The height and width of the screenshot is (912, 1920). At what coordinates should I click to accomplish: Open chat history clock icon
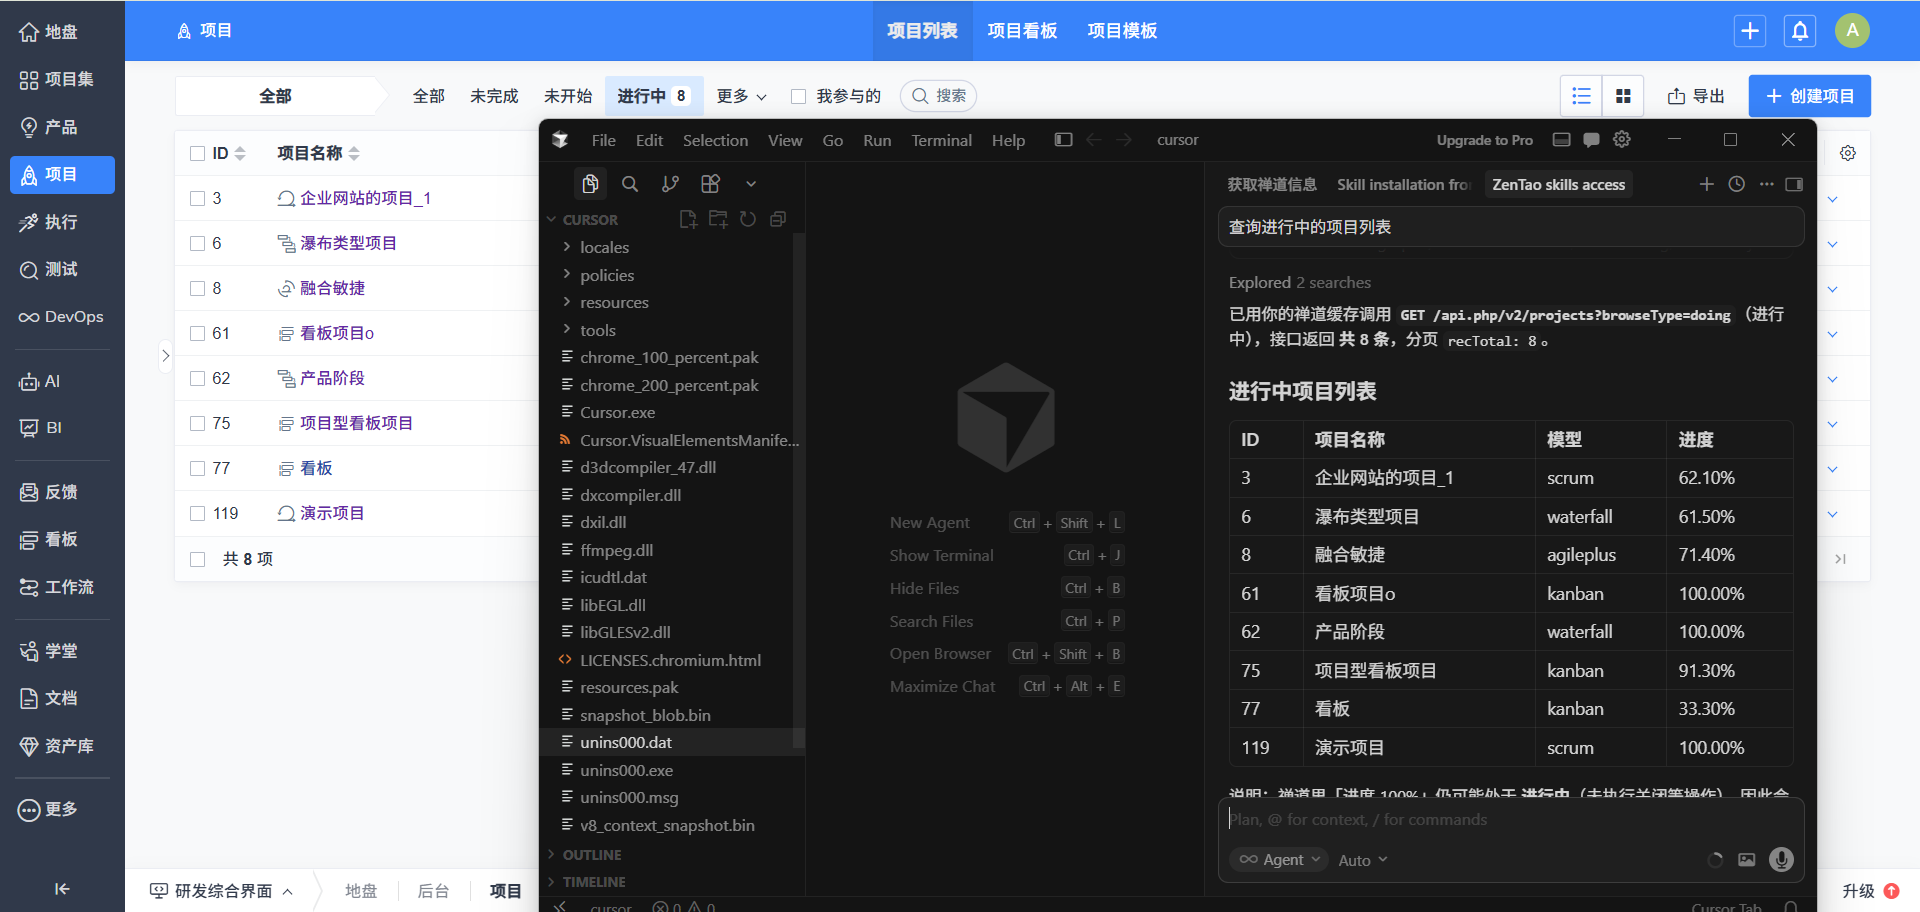tap(1737, 184)
